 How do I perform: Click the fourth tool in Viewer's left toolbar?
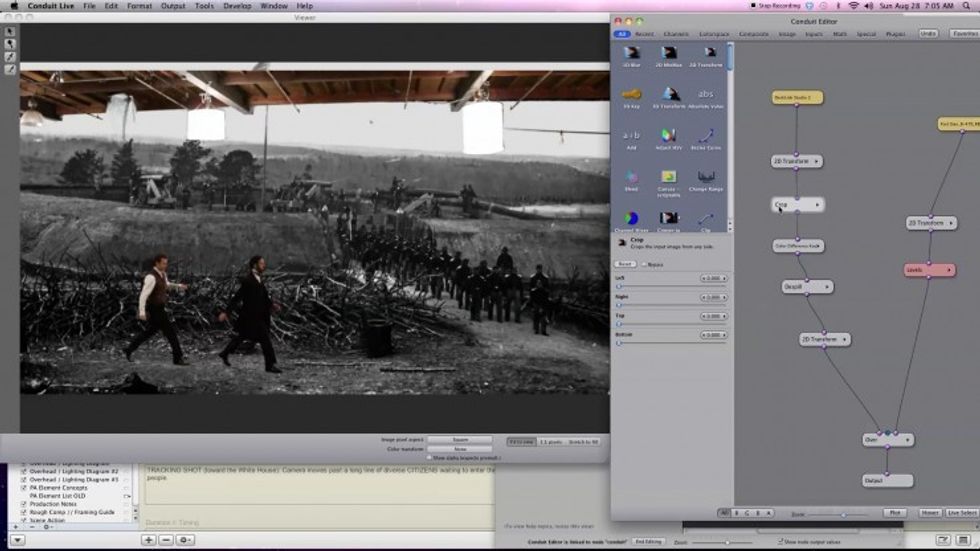click(x=10, y=70)
